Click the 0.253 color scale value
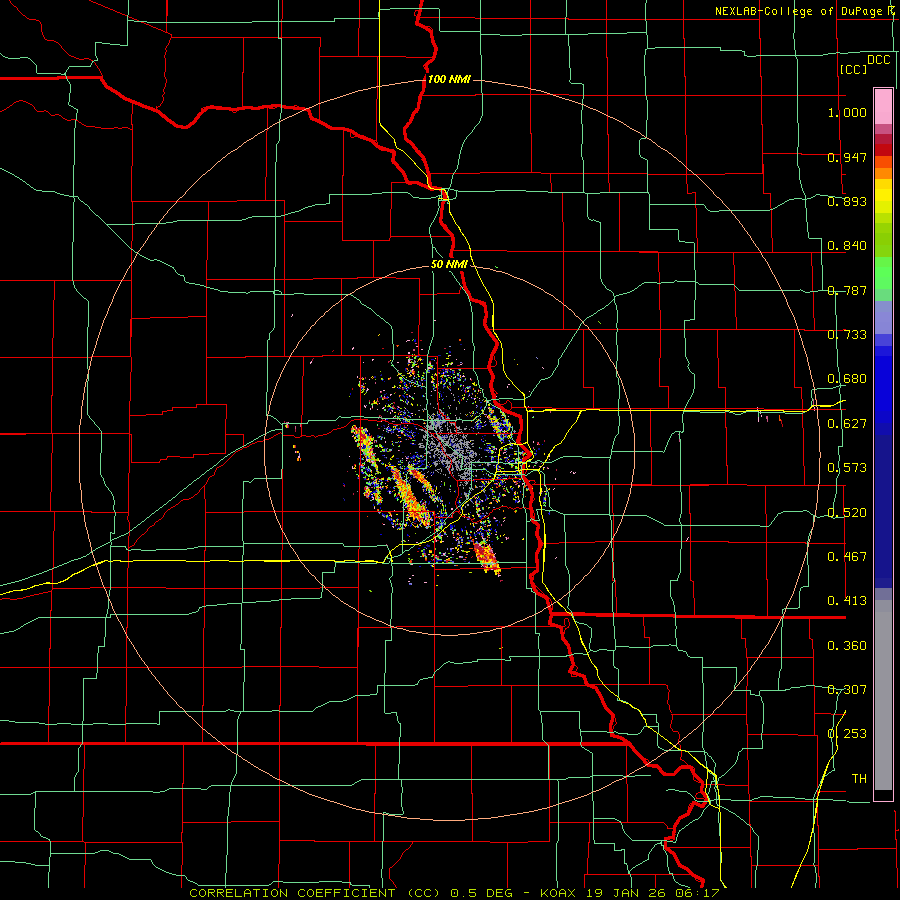Screen dimensions: 900x900 click(847, 734)
